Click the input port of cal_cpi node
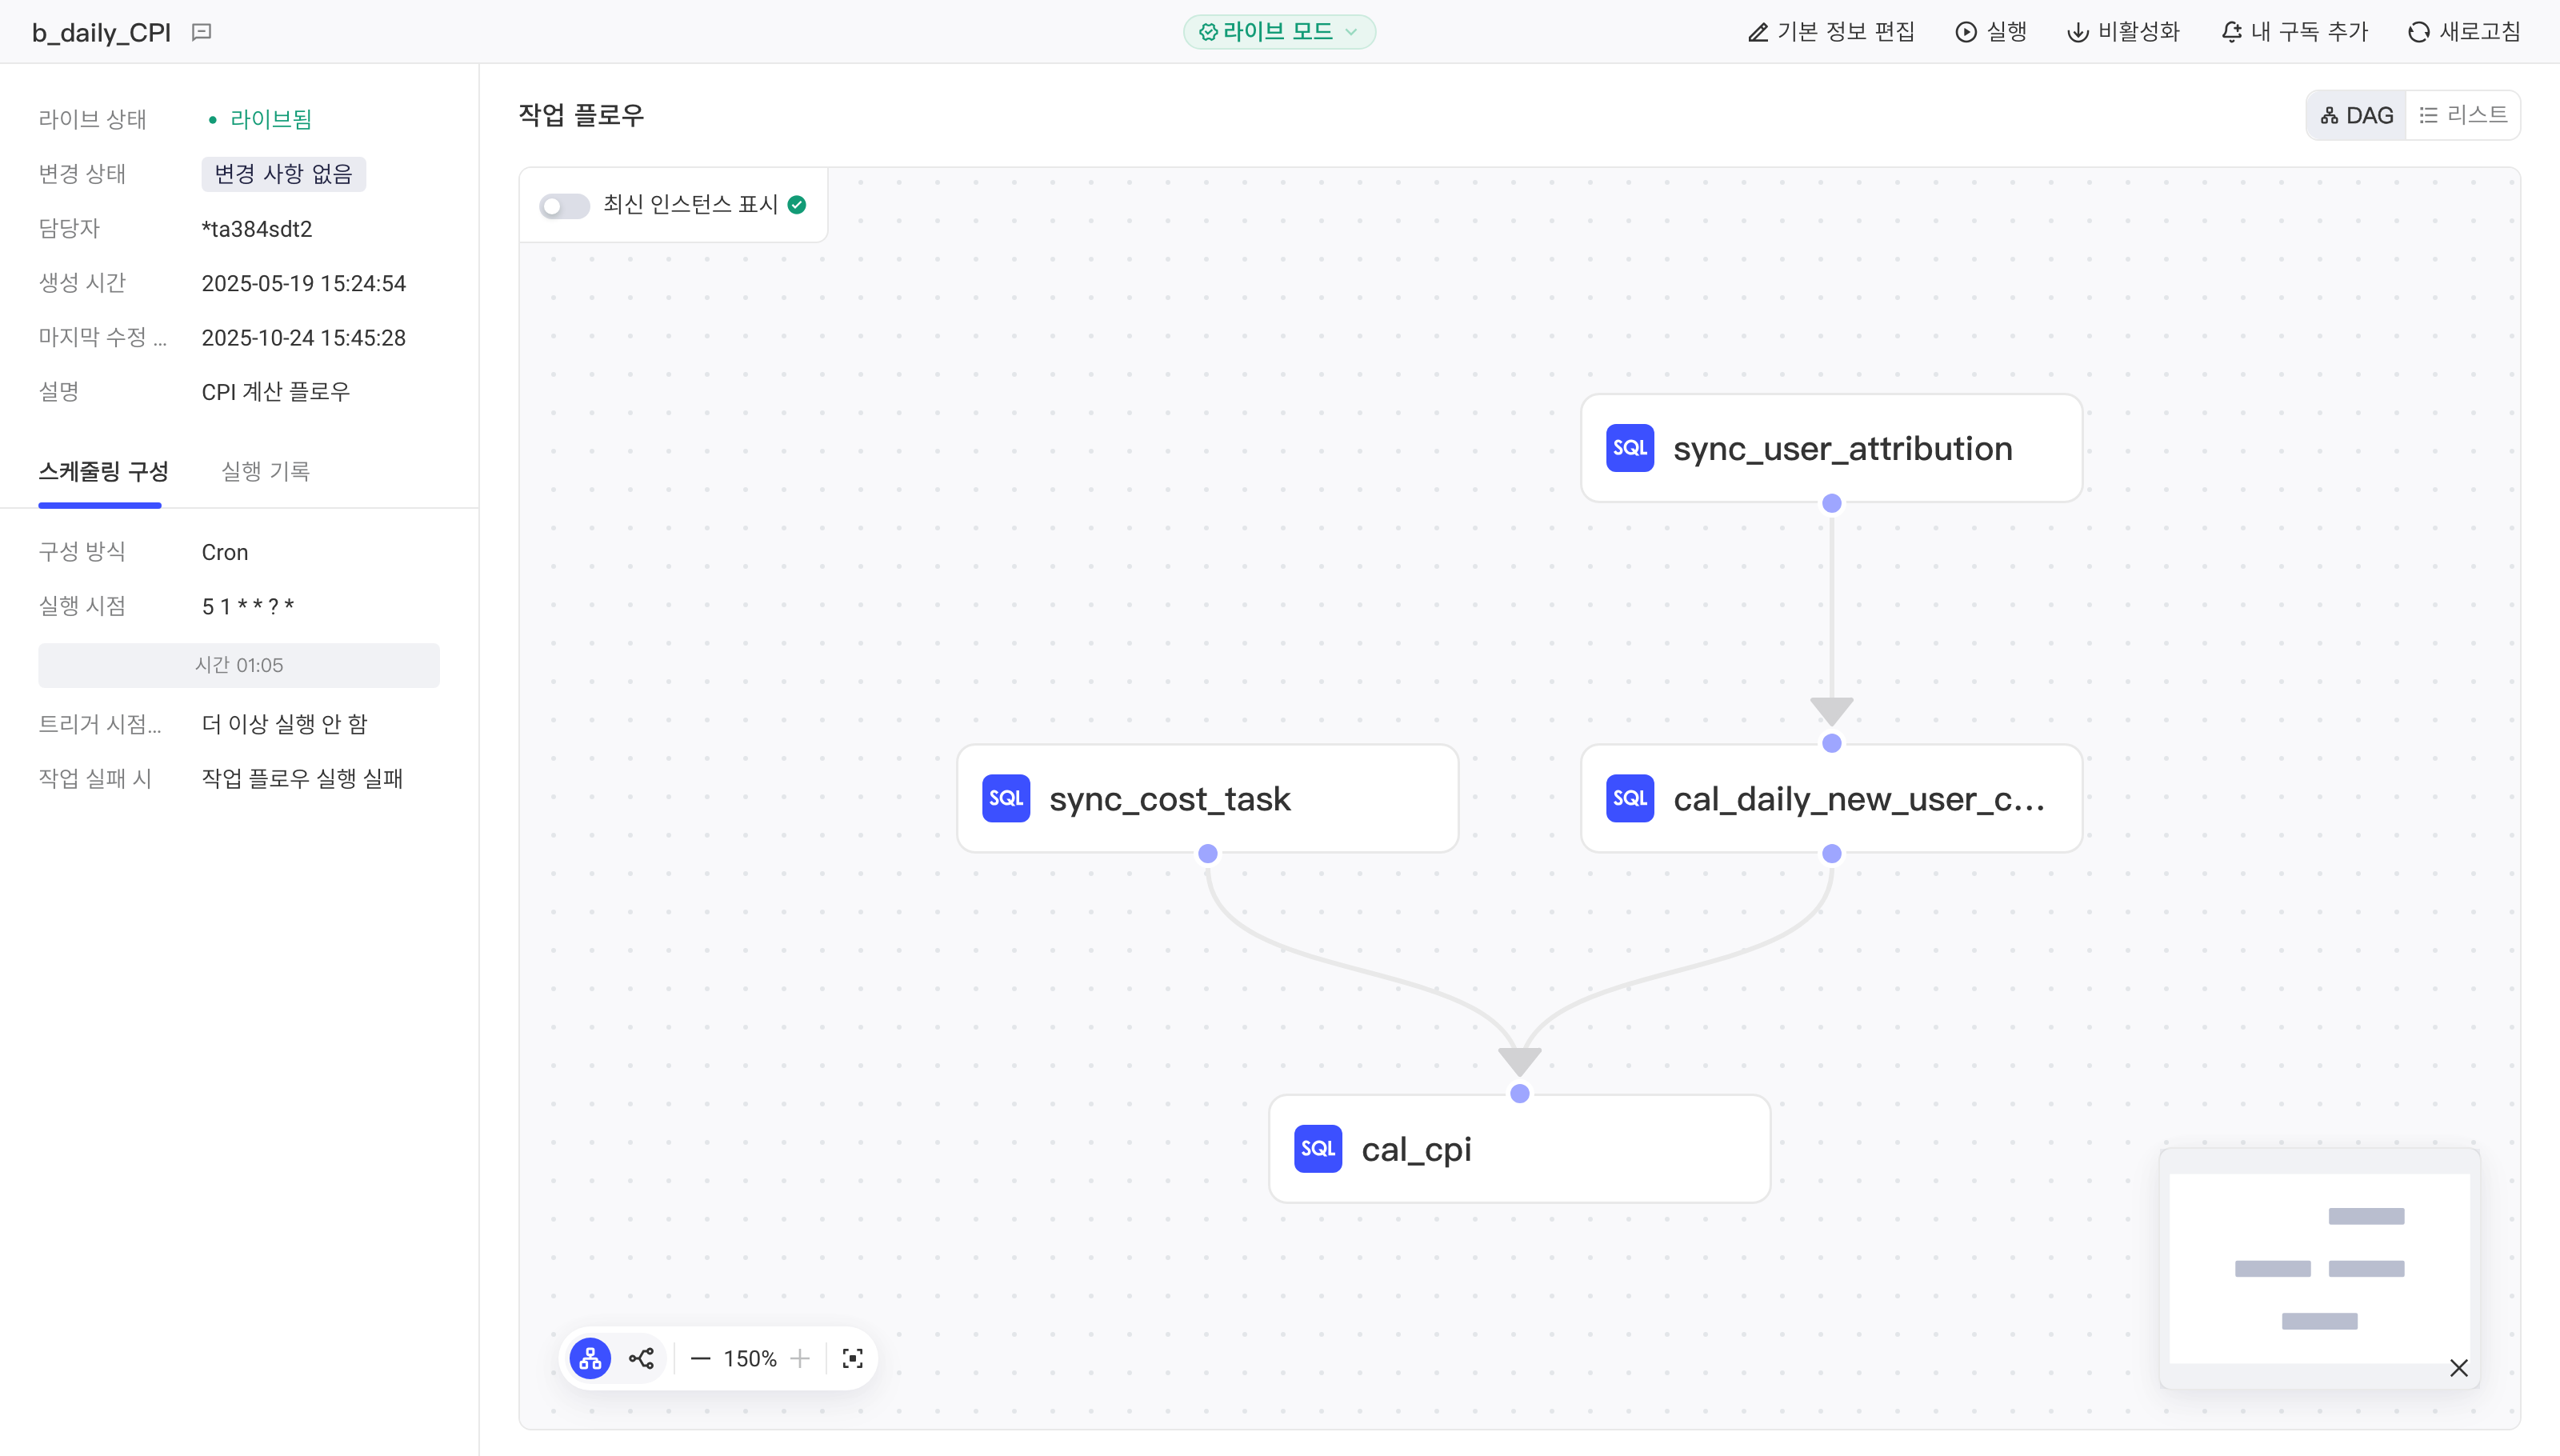 (1519, 1093)
